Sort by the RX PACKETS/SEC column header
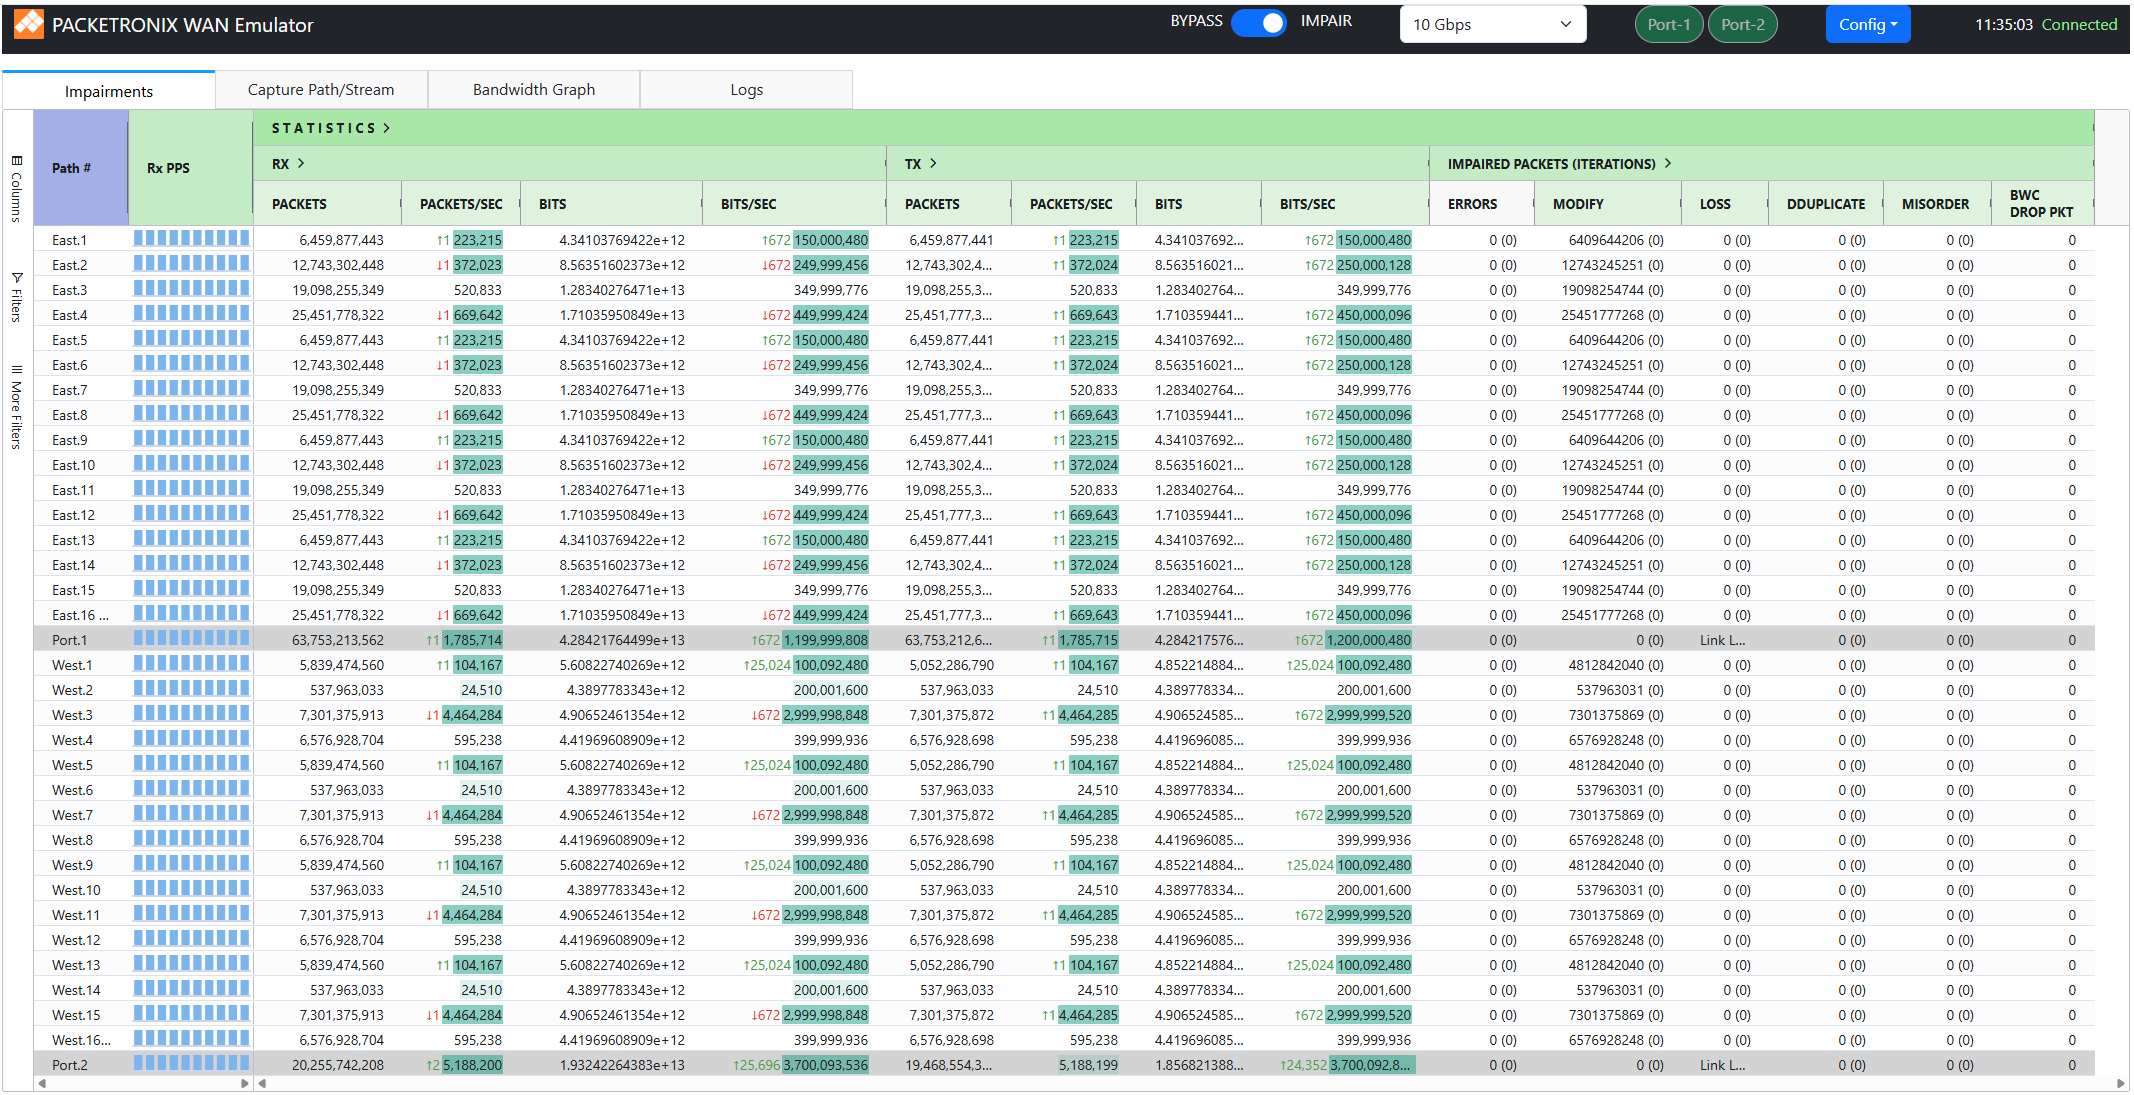 [461, 204]
